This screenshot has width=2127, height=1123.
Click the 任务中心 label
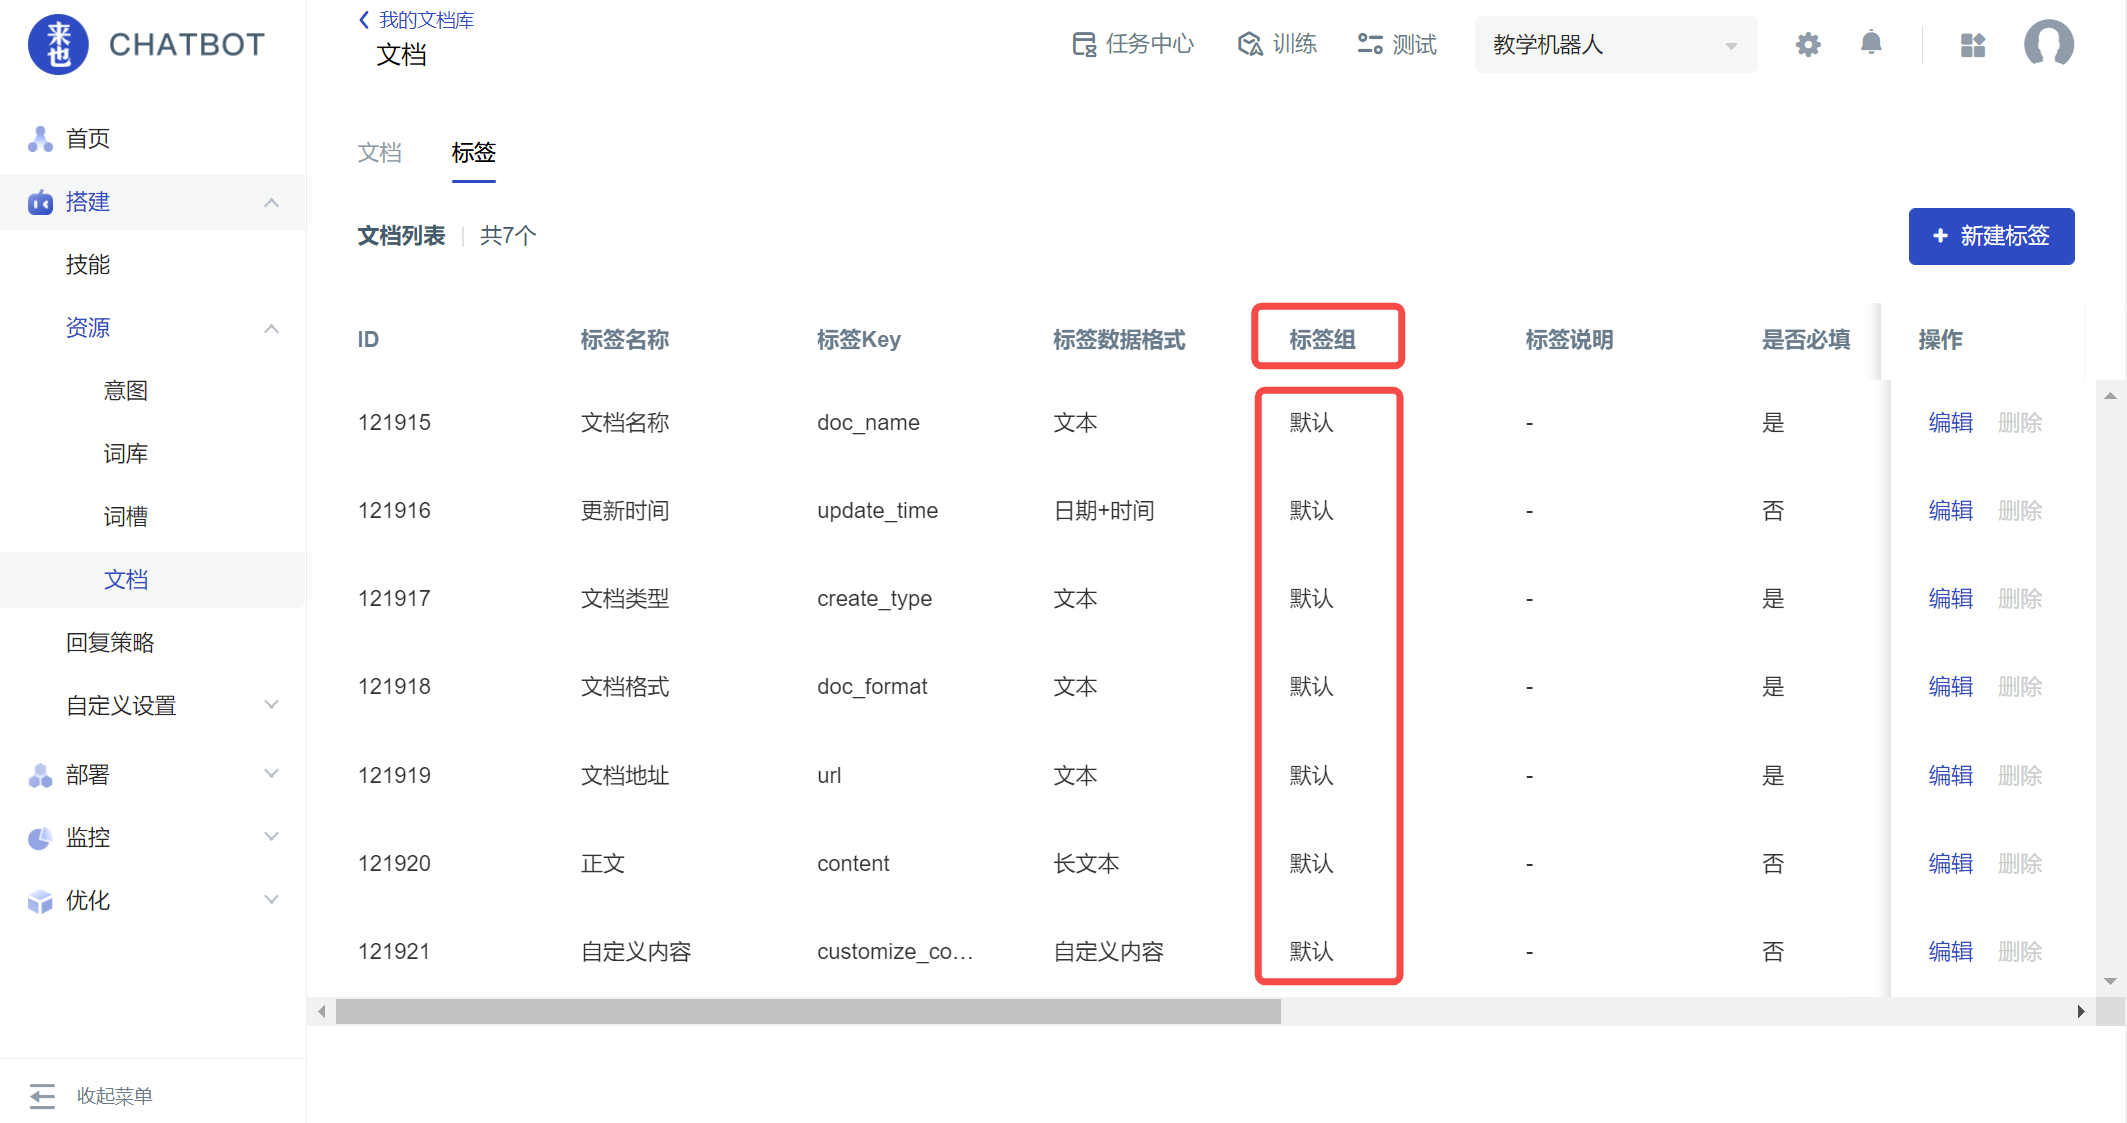[1150, 44]
